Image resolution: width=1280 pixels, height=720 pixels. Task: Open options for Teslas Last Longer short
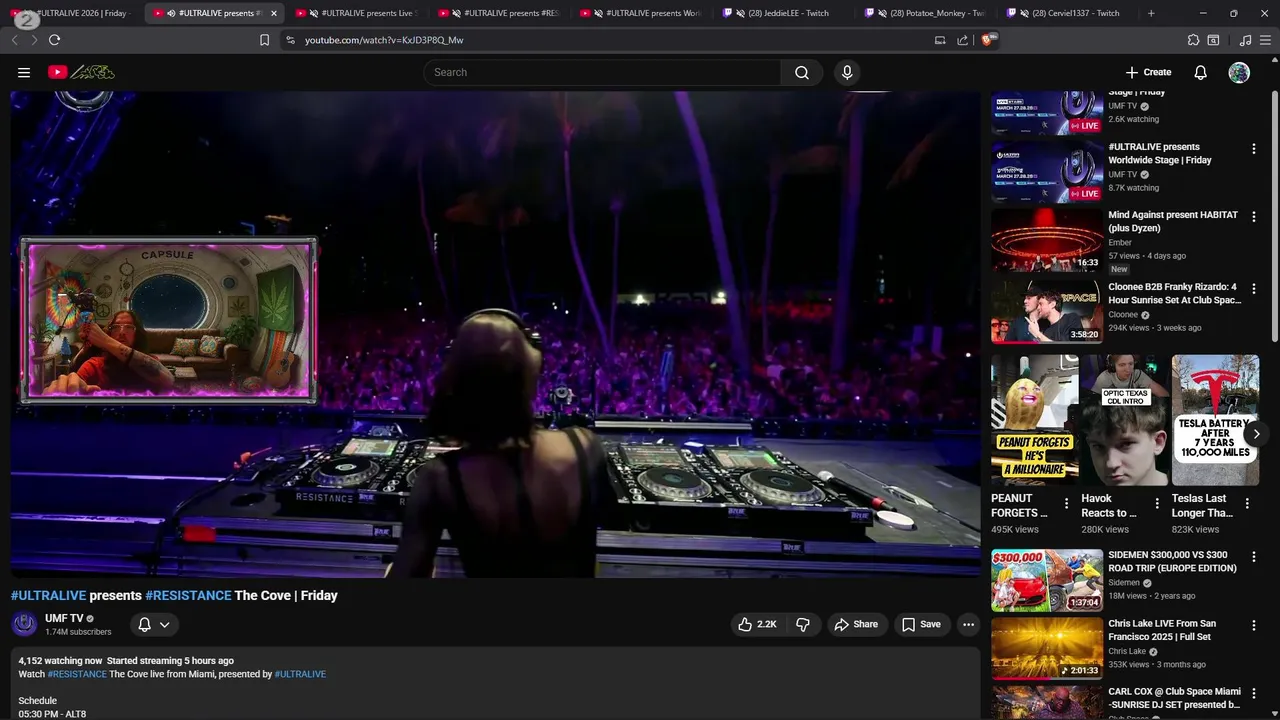(1247, 504)
